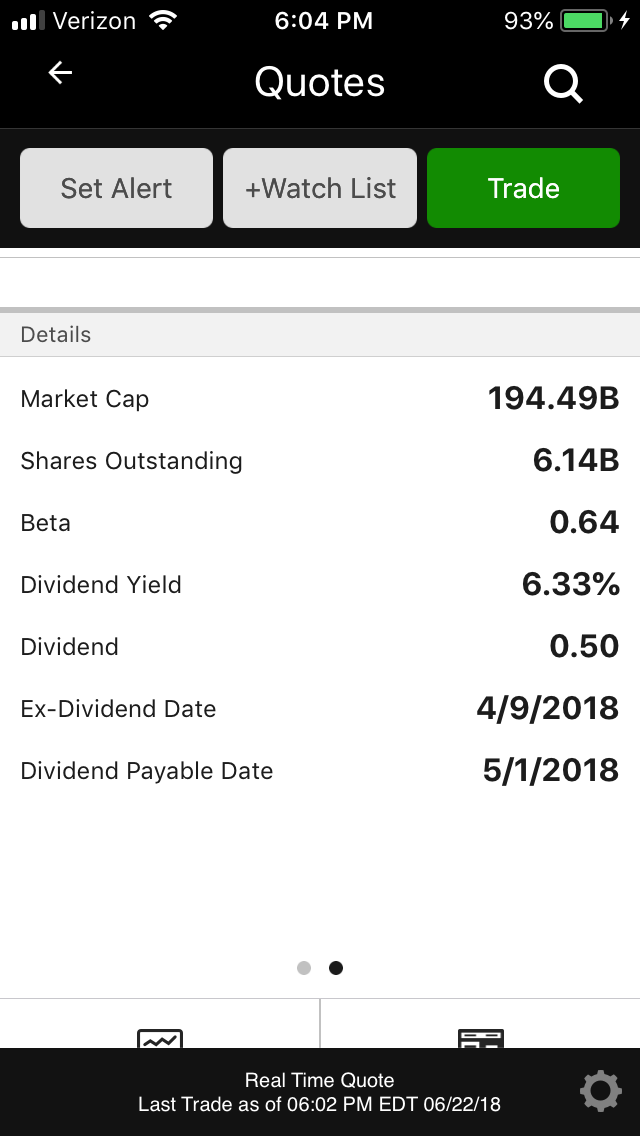Tap the Details section header
640x1136 pixels.
(x=56, y=335)
